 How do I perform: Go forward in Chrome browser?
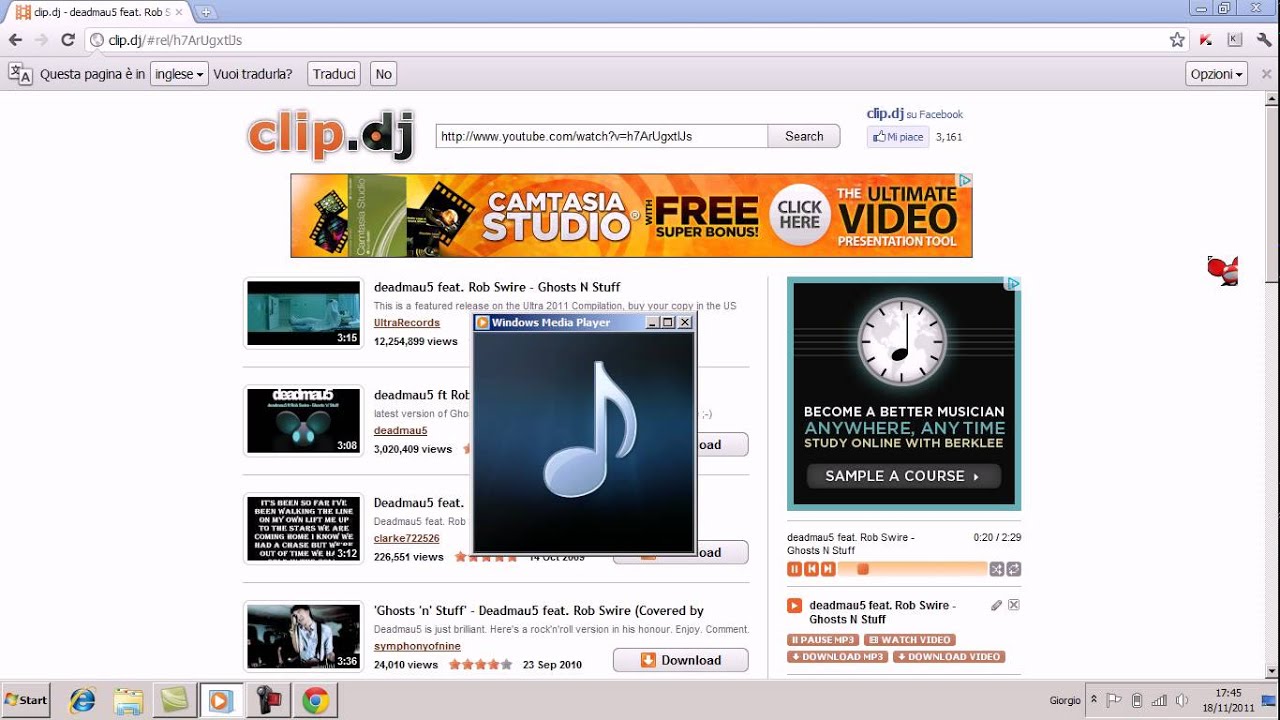41,40
